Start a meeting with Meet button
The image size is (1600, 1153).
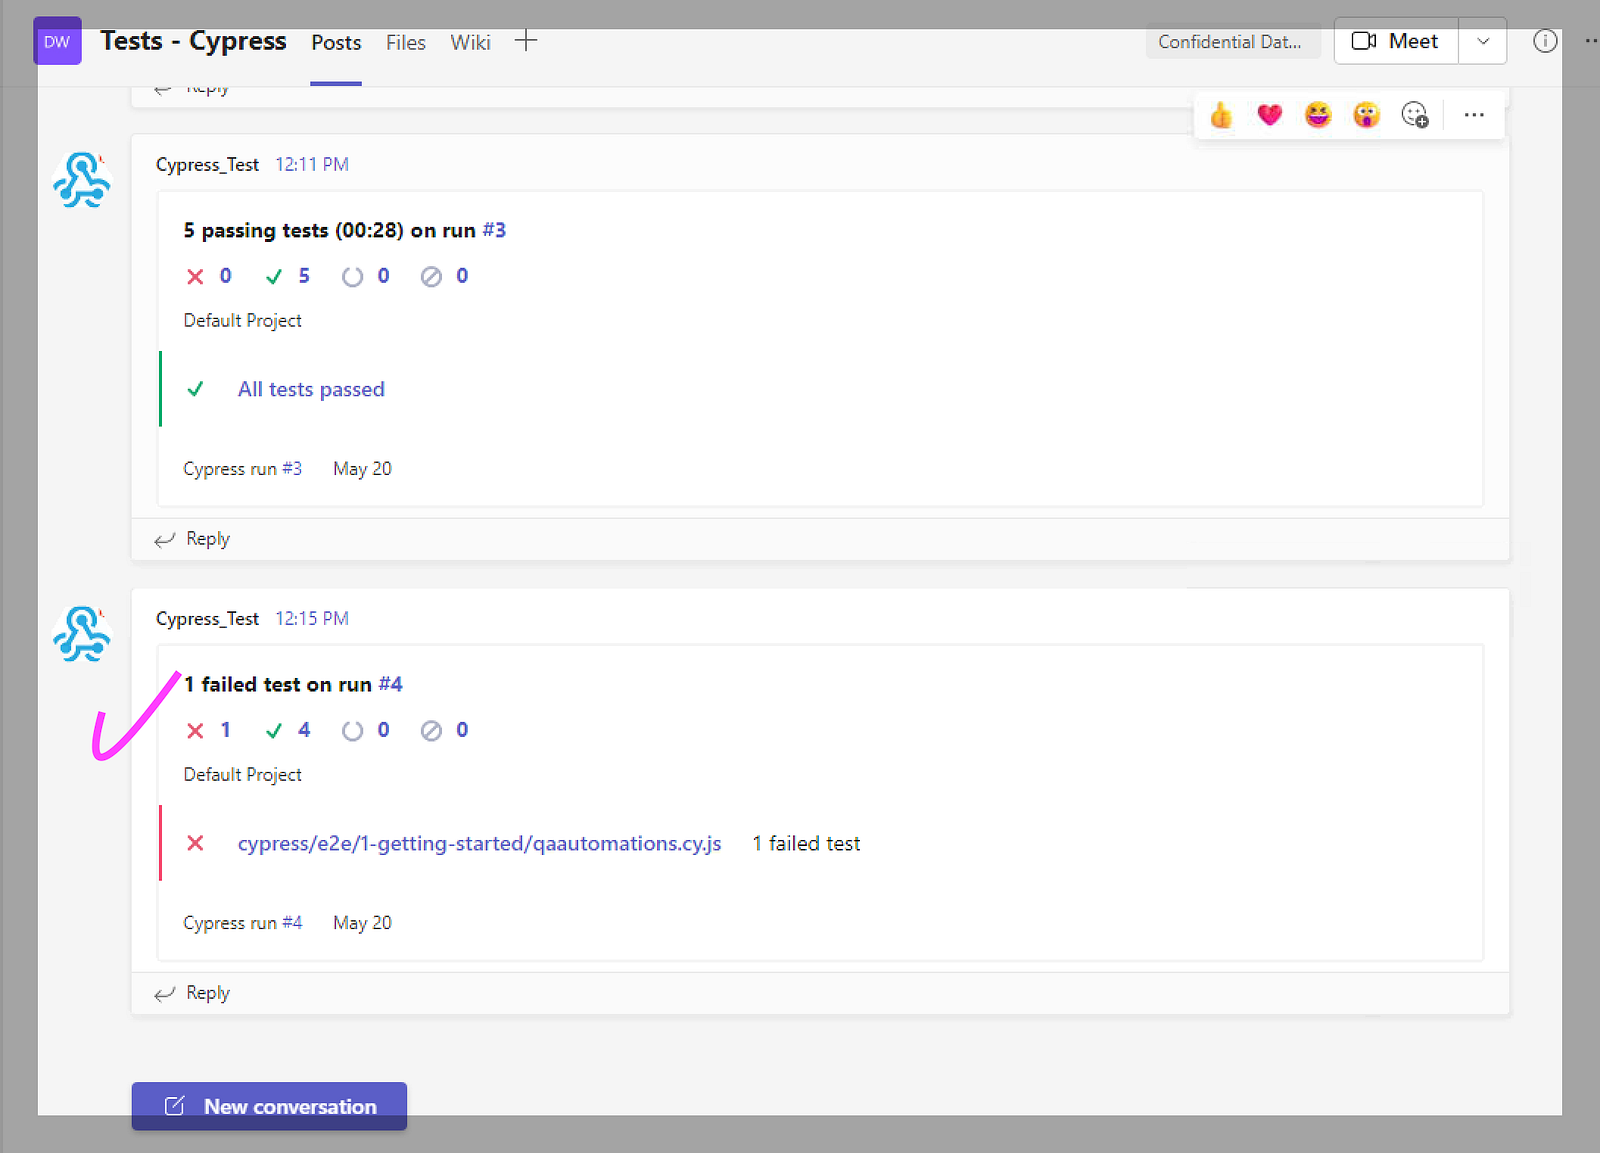(x=1396, y=41)
